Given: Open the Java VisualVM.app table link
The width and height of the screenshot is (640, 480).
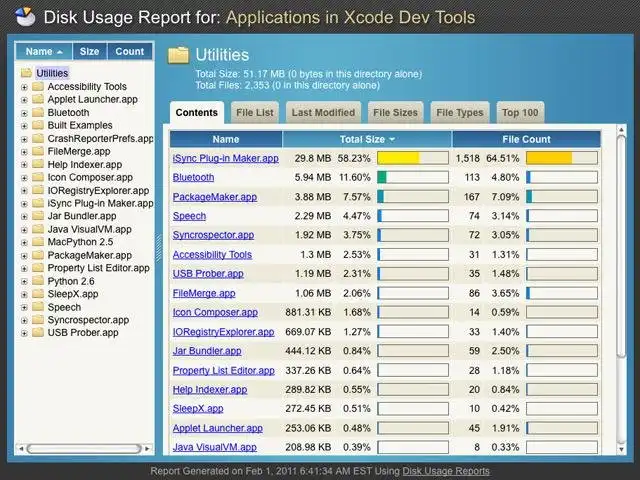Looking at the screenshot, I should click(x=214, y=447).
